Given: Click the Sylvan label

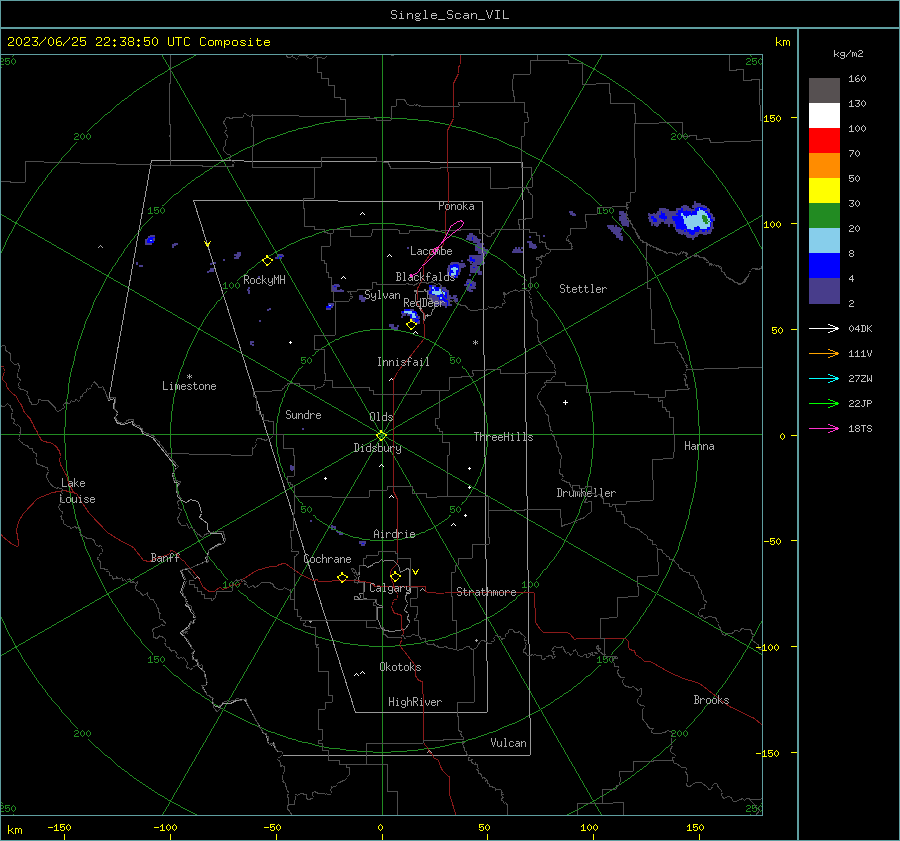Looking at the screenshot, I should (382, 295).
